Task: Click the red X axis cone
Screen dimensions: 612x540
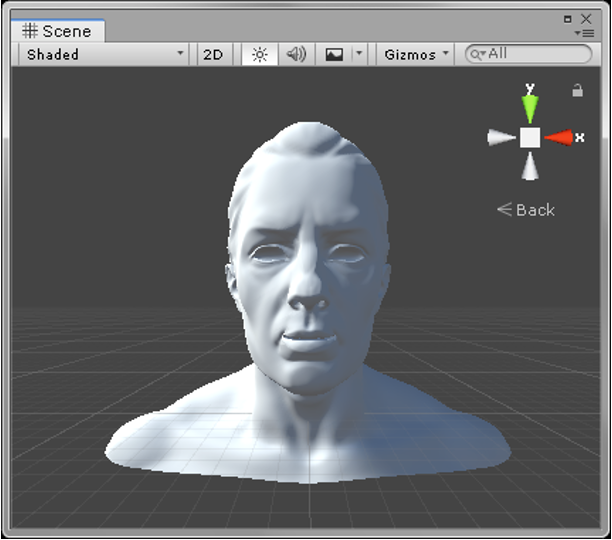Action: (559, 137)
